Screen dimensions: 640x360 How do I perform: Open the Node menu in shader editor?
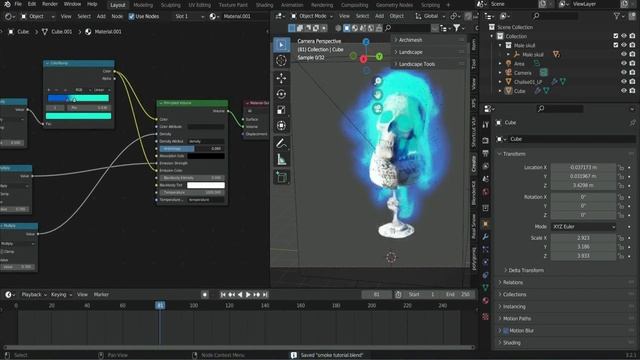click(x=117, y=16)
